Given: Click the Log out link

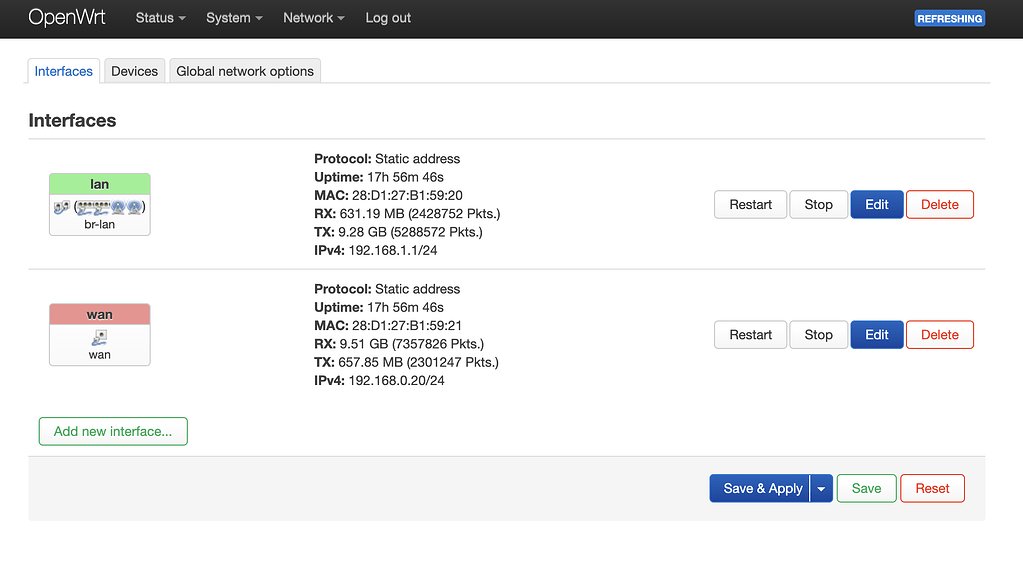Looking at the screenshot, I should coord(387,18).
